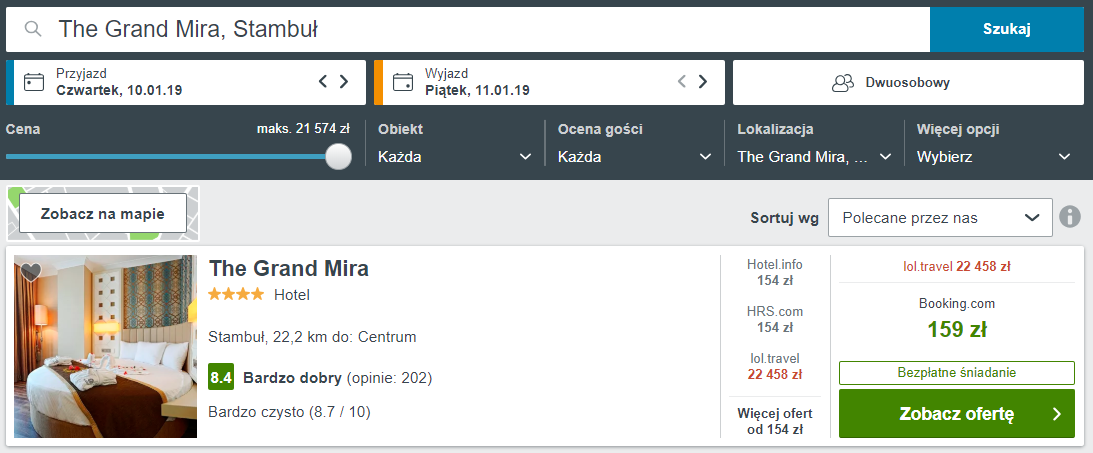
Task: Click the Zobacz ofertę button
Action: coord(956,414)
